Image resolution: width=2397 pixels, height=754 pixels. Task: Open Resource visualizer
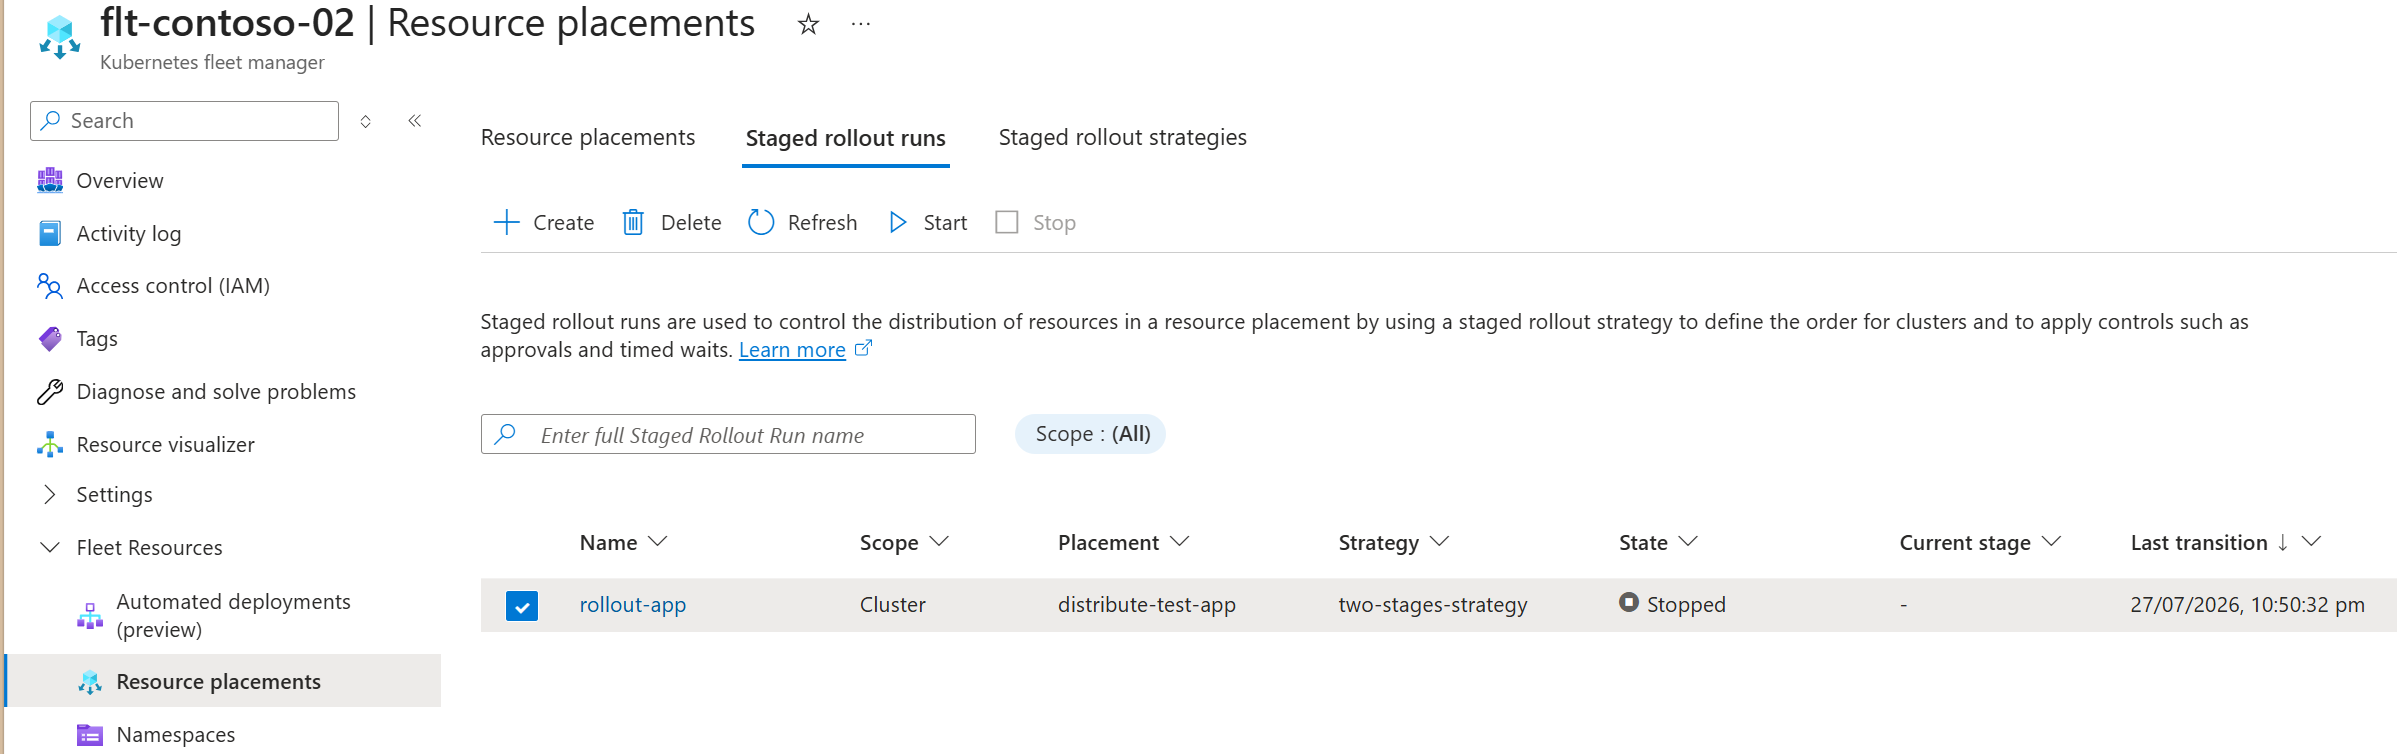(x=165, y=445)
